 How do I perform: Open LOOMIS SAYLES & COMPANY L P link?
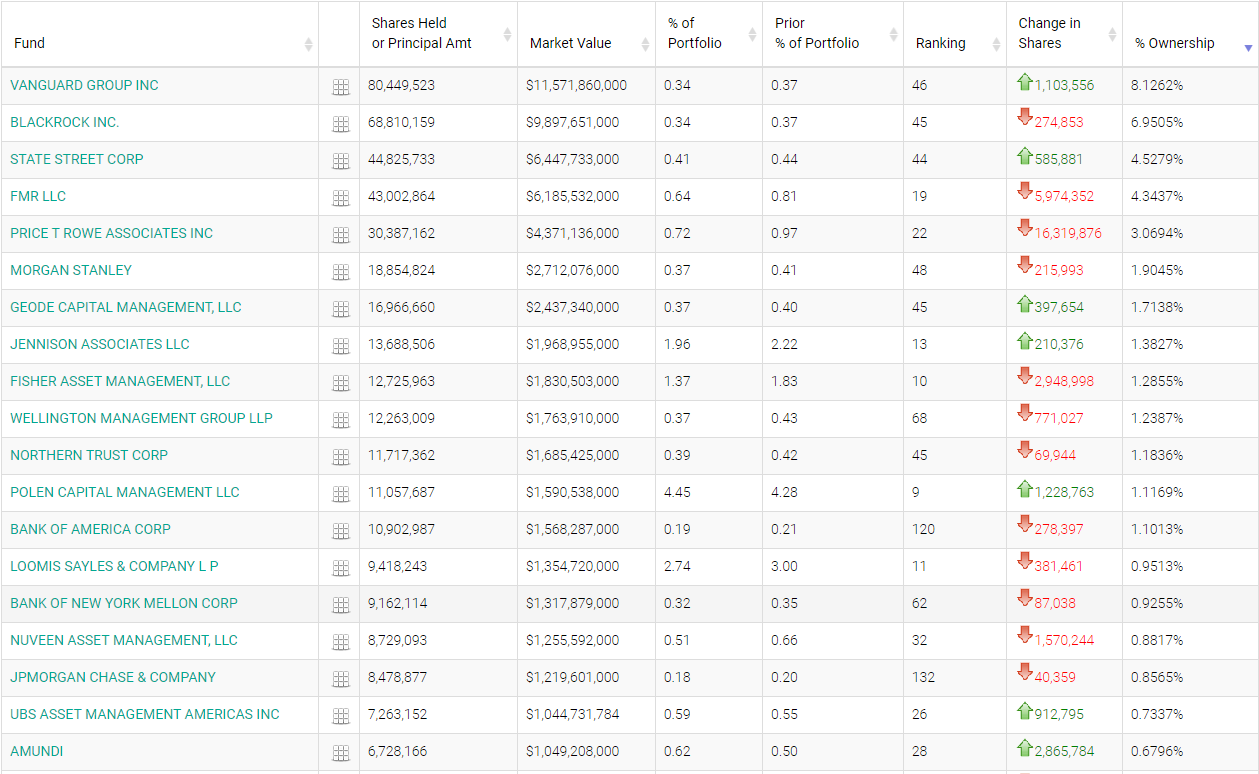coord(114,567)
